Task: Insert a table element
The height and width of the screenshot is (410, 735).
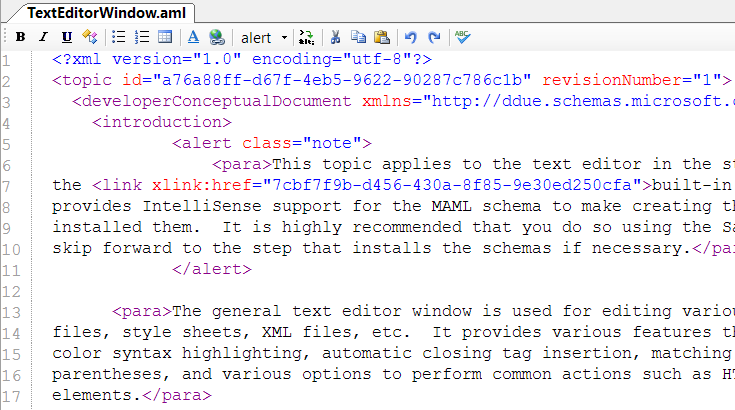Action: [x=165, y=37]
